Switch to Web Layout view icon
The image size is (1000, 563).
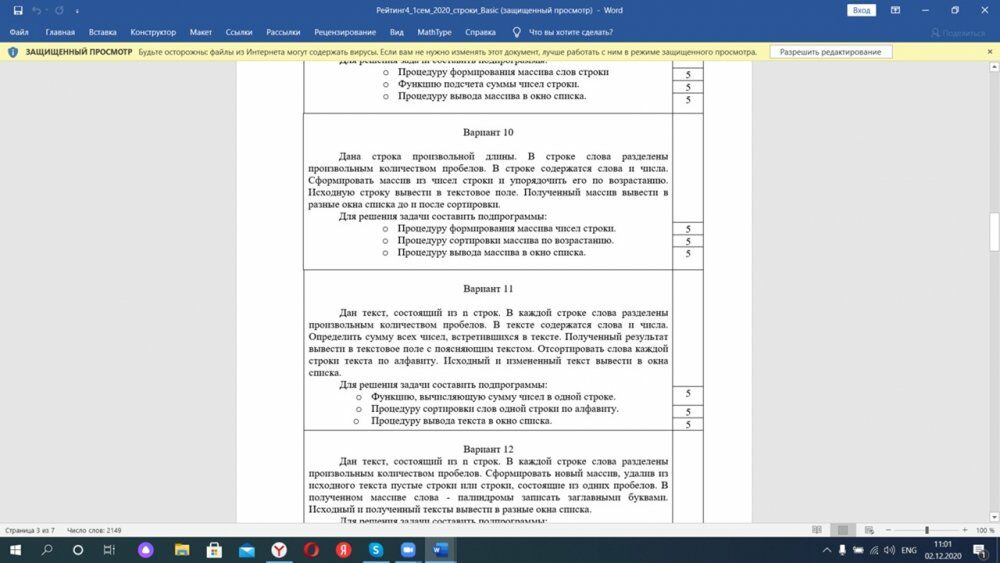coord(869,530)
